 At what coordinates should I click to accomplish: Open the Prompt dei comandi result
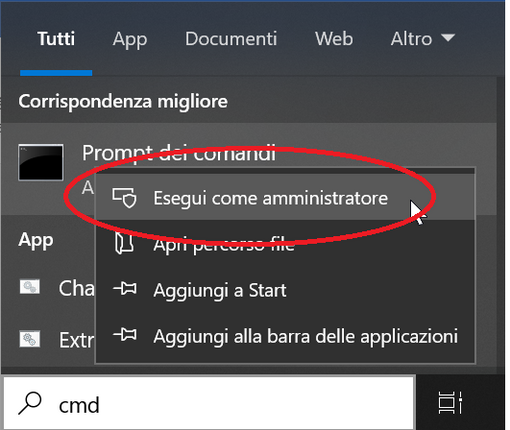pos(179,153)
